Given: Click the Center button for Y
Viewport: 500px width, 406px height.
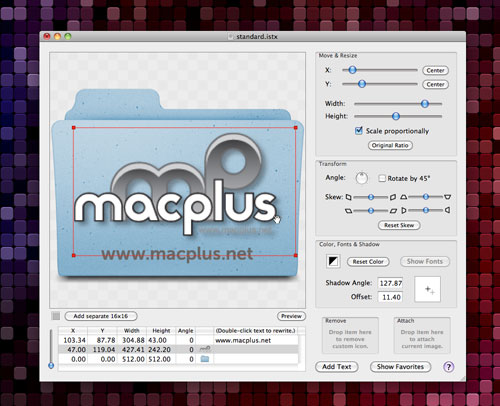Looking at the screenshot, I should click(x=435, y=84).
